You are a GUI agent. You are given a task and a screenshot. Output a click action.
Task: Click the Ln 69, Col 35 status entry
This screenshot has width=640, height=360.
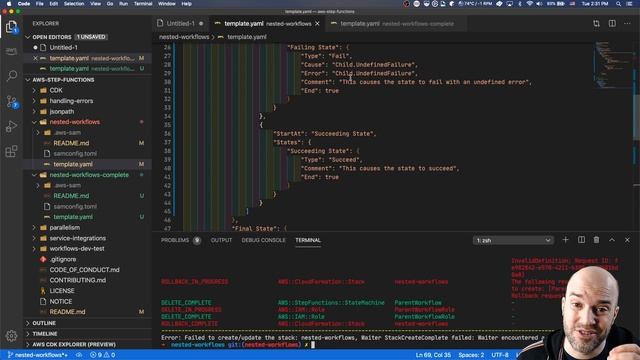(x=433, y=355)
